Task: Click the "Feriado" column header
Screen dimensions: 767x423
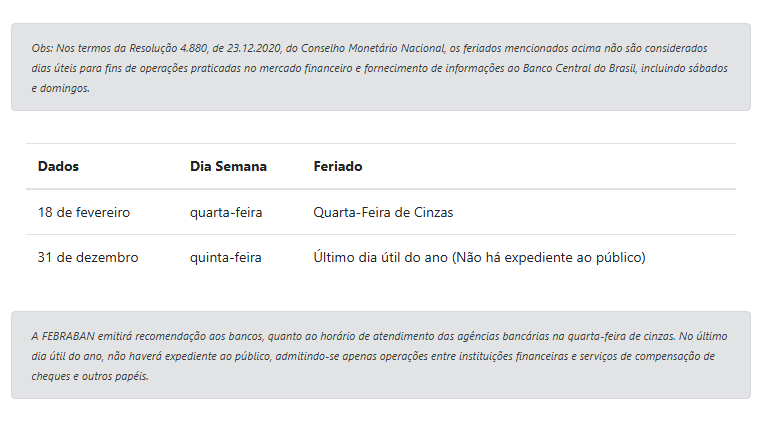Action: [338, 166]
